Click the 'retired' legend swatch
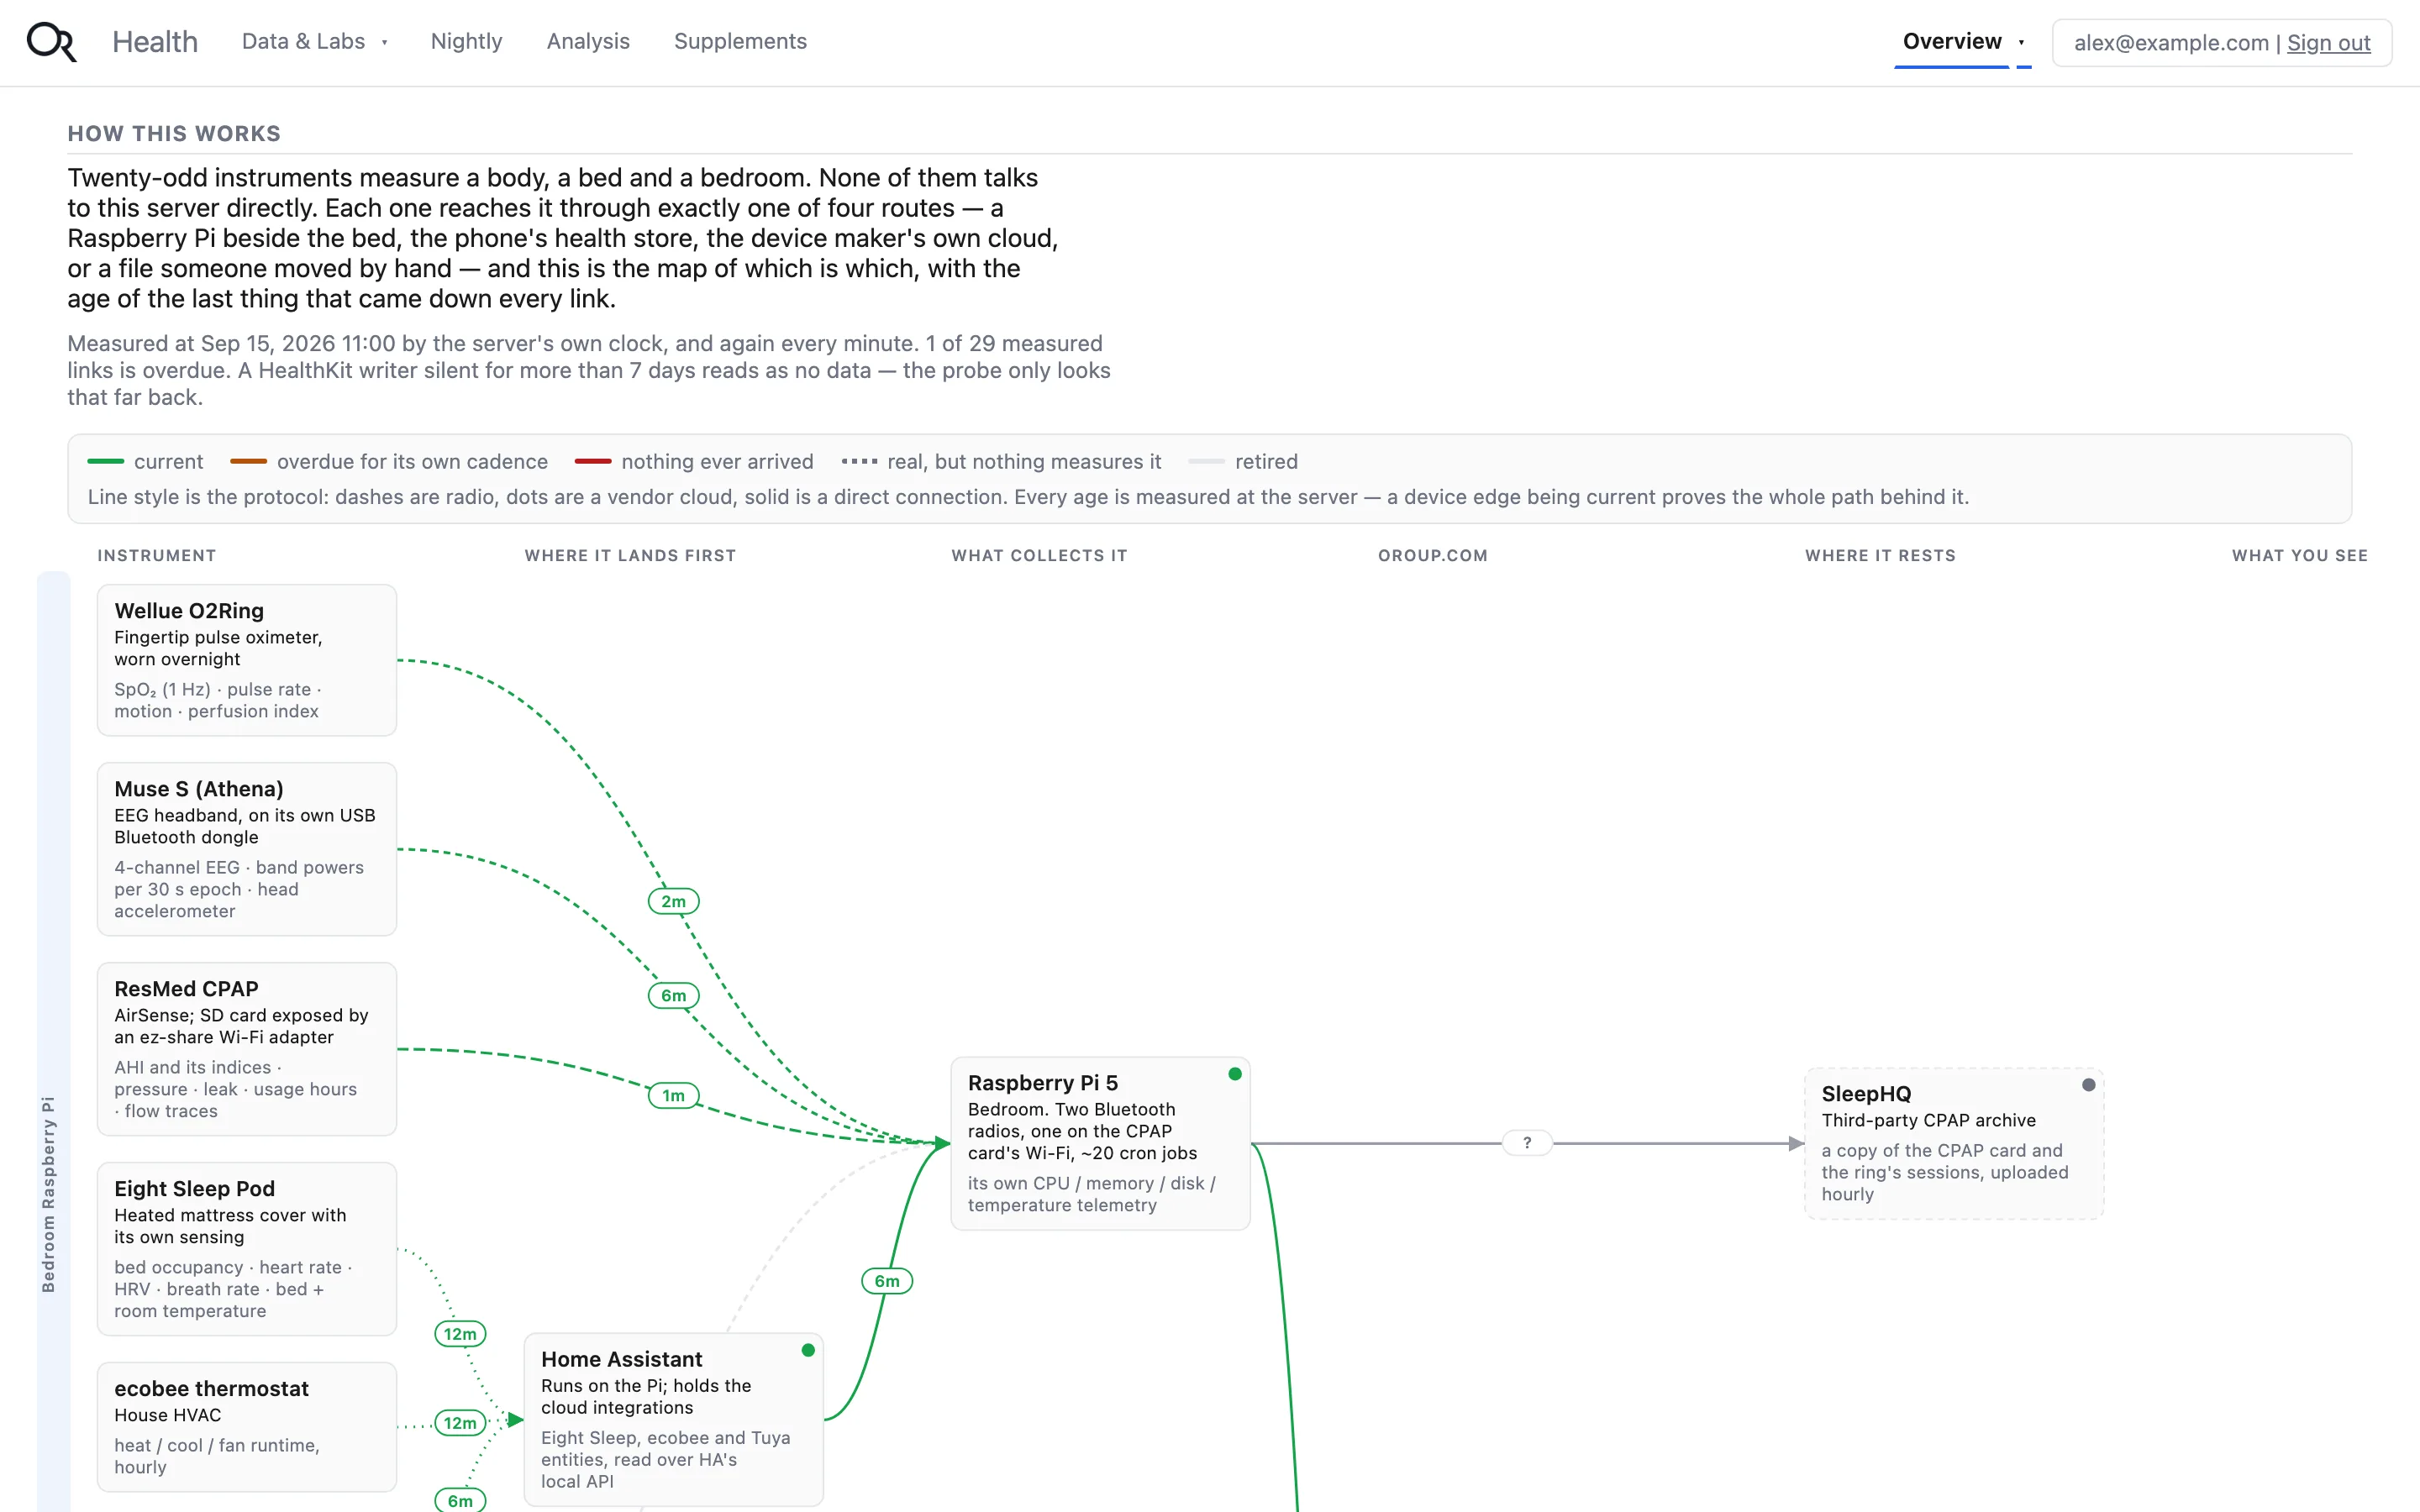Image resolution: width=2420 pixels, height=1512 pixels. 1207,461
